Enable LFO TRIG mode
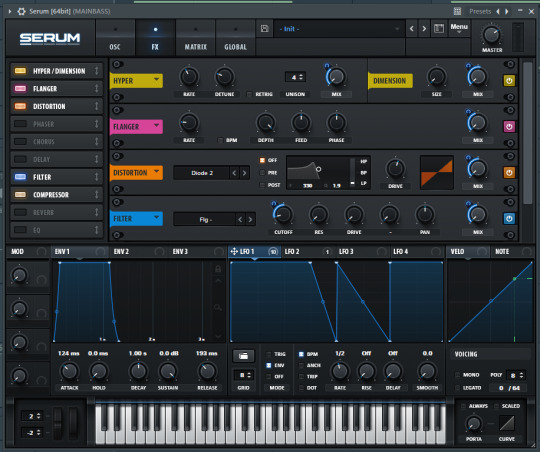This screenshot has height=452, width=540. pyautogui.click(x=269, y=354)
